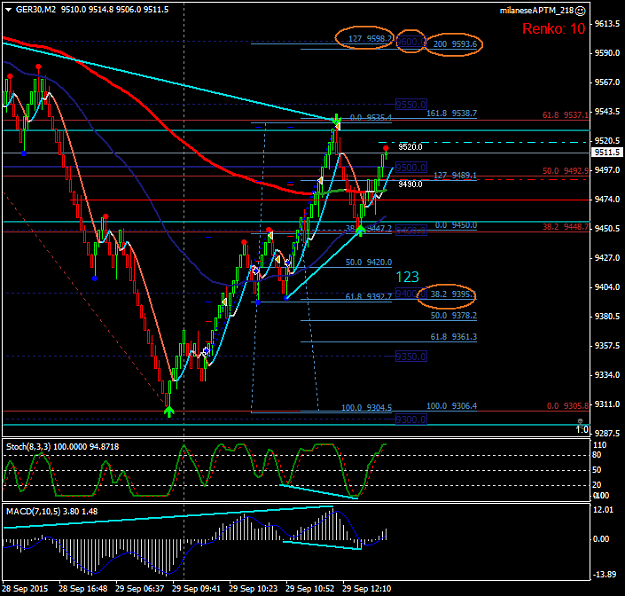Click the 29 Sep 10:23 time axis label

[x=253, y=588]
